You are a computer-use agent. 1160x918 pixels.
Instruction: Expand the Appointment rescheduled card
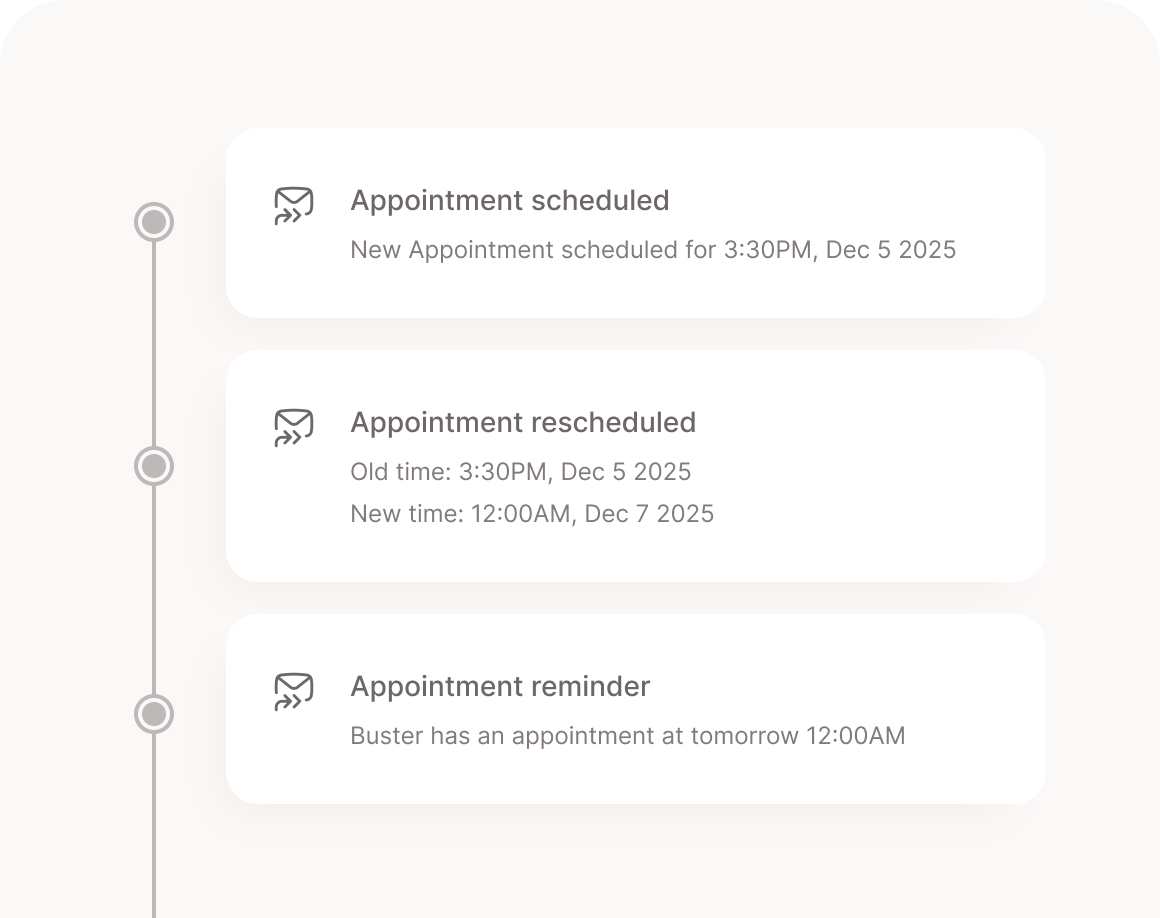coord(635,464)
